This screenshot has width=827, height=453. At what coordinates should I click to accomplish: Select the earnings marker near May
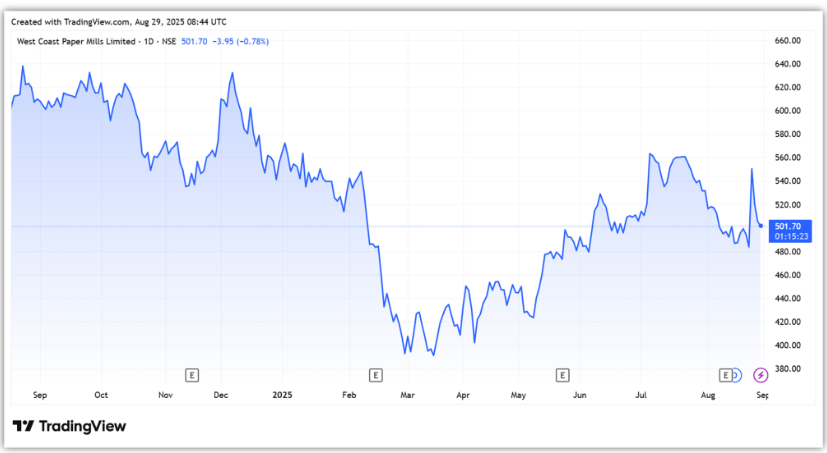click(x=562, y=375)
